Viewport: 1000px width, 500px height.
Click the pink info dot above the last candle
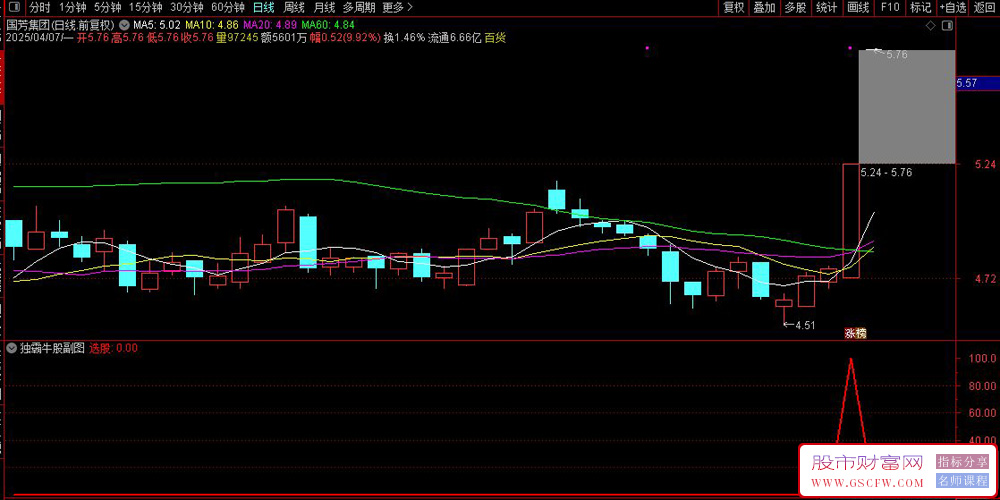tap(851, 48)
